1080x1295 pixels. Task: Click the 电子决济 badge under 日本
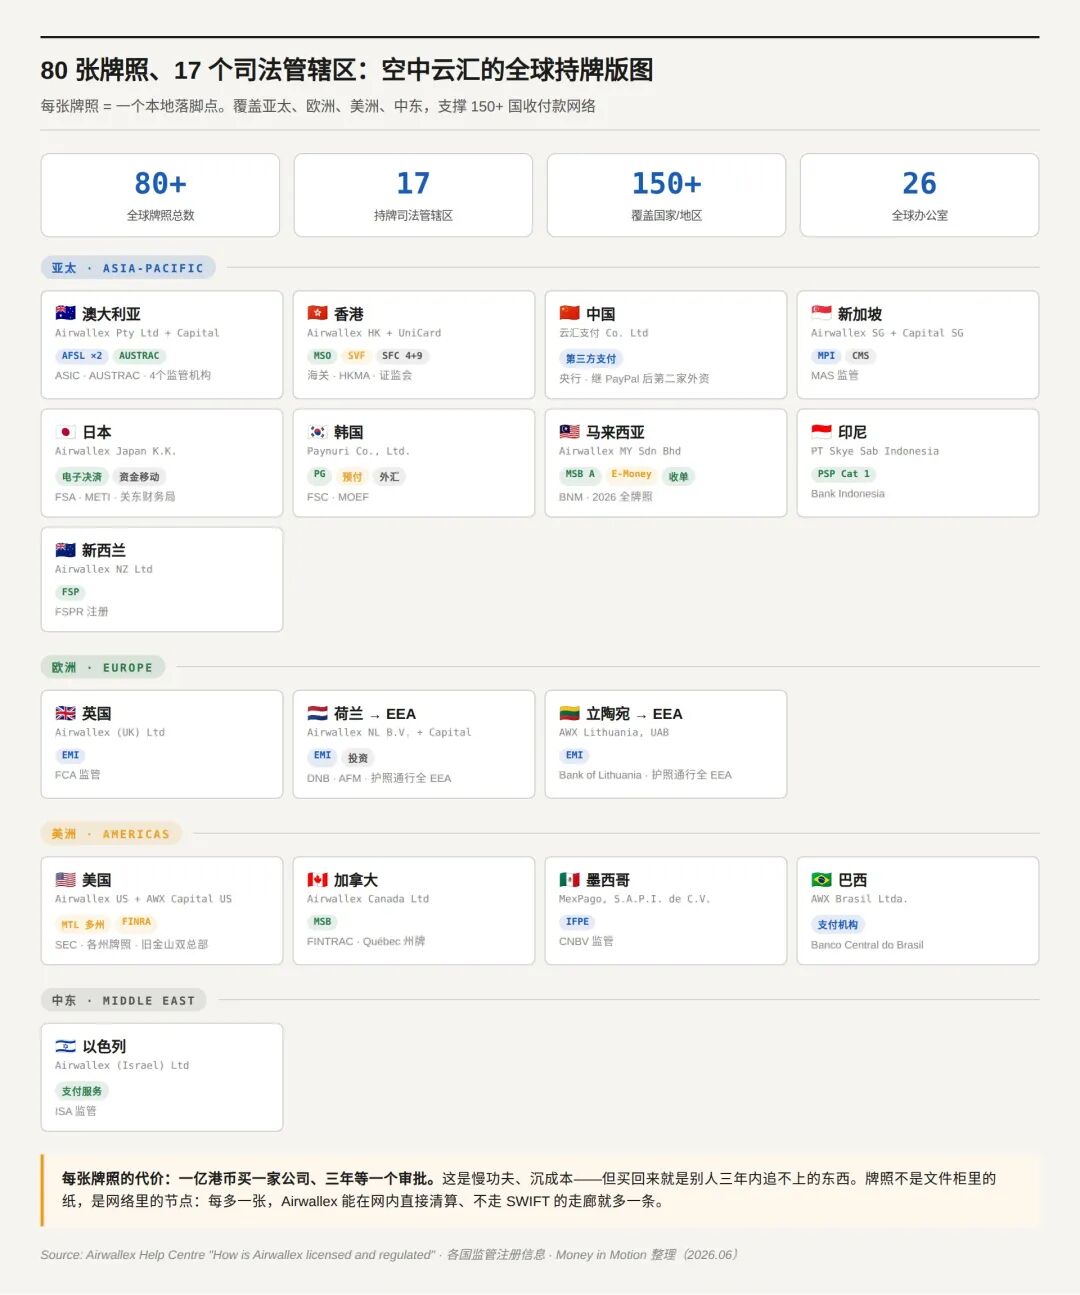click(x=82, y=477)
